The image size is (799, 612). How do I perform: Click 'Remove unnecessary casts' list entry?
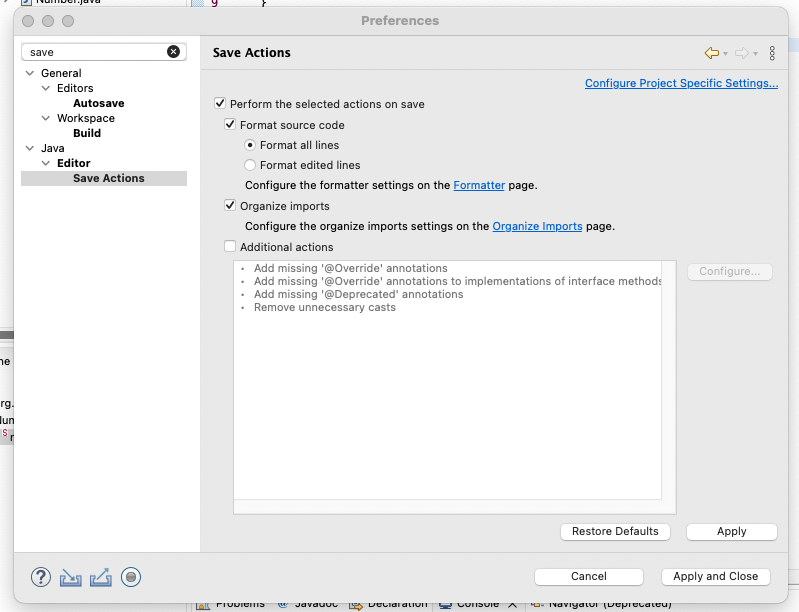325,307
